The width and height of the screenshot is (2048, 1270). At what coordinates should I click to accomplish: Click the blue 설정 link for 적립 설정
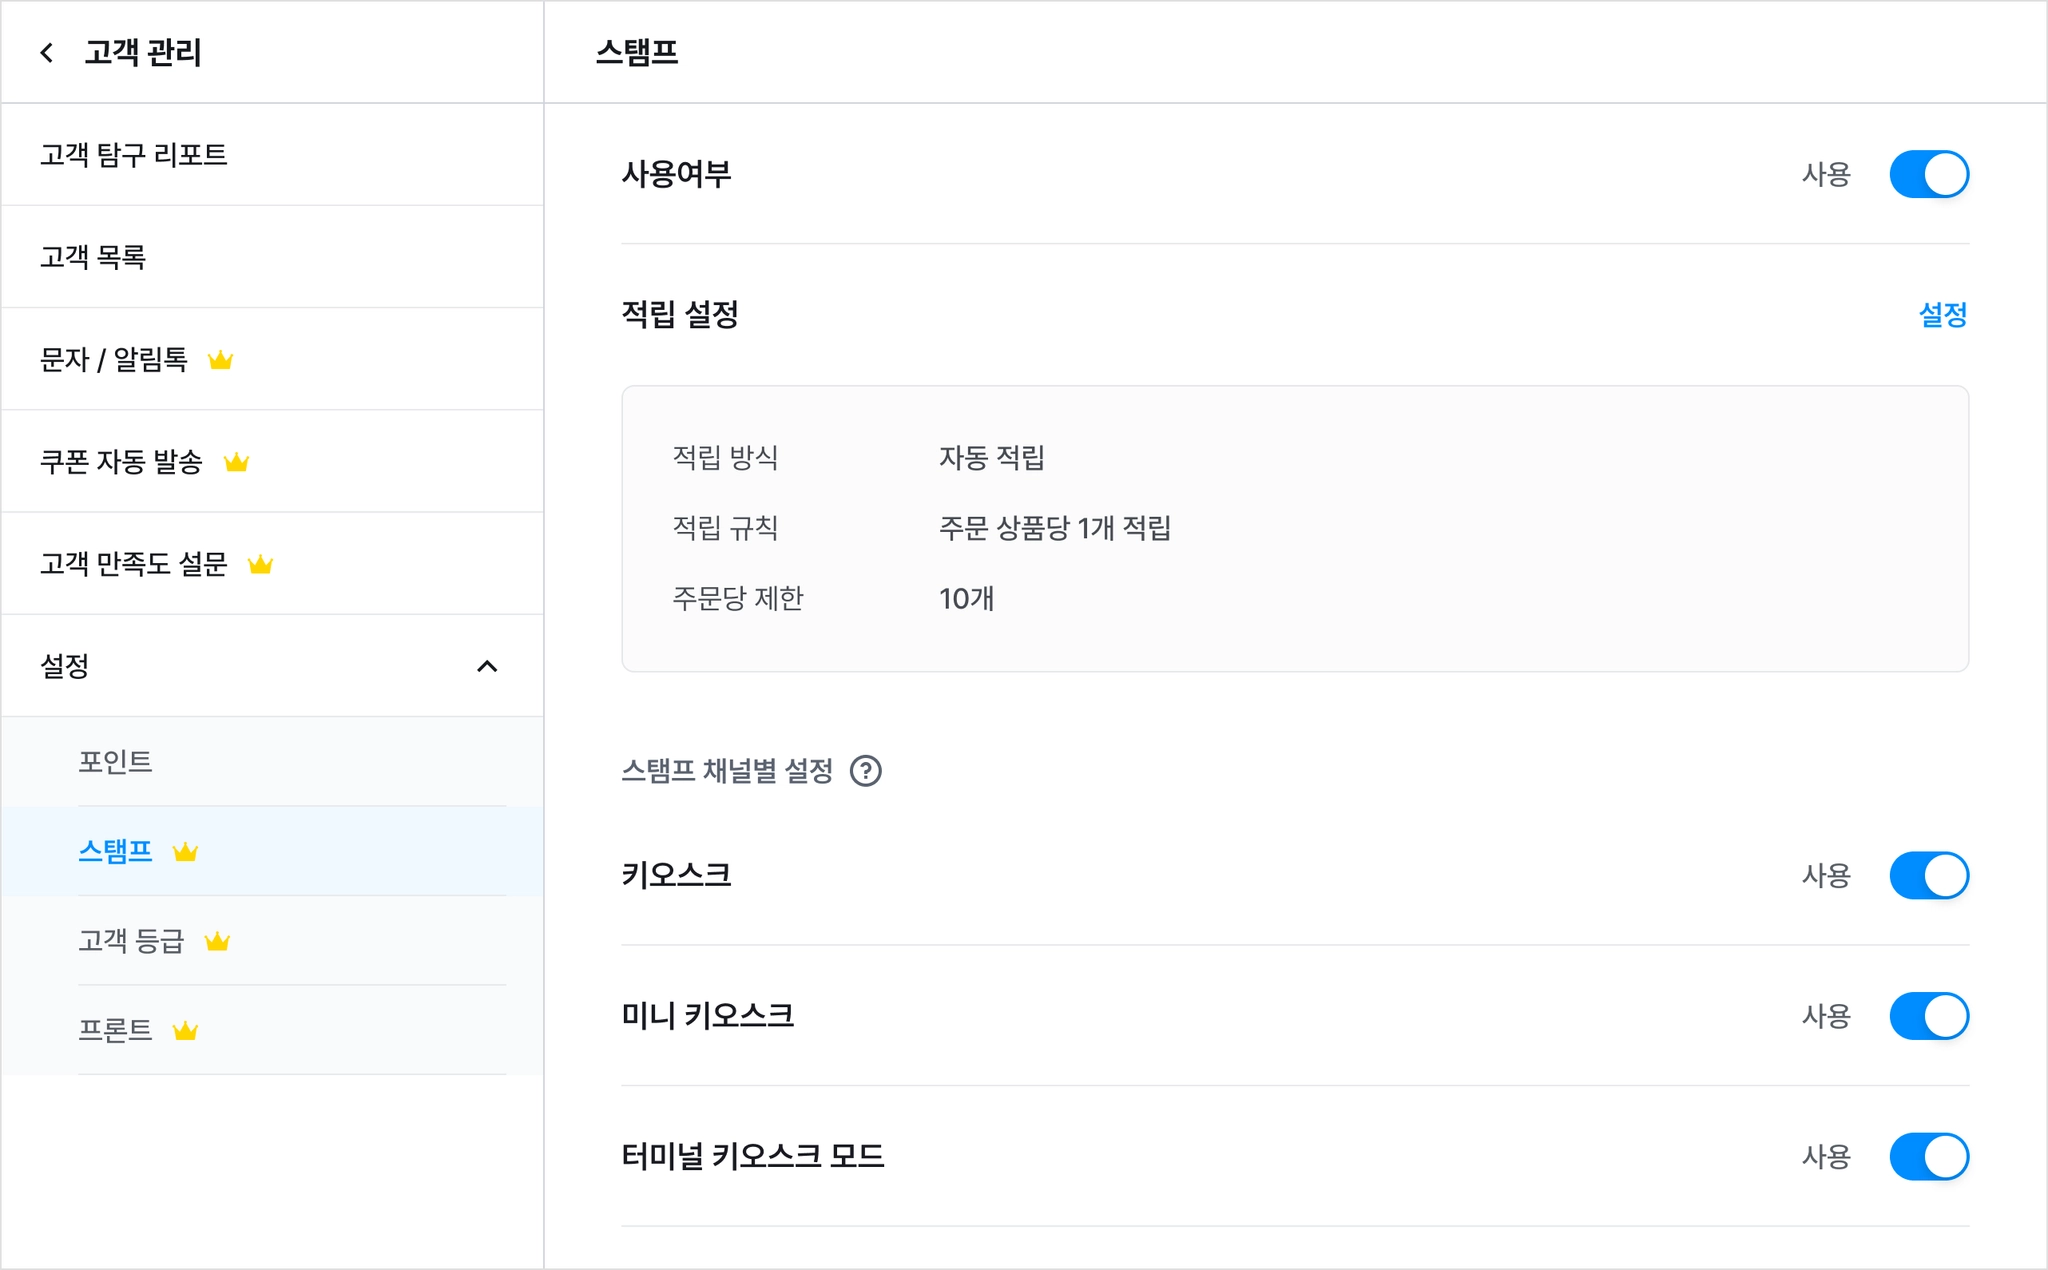tap(1943, 315)
